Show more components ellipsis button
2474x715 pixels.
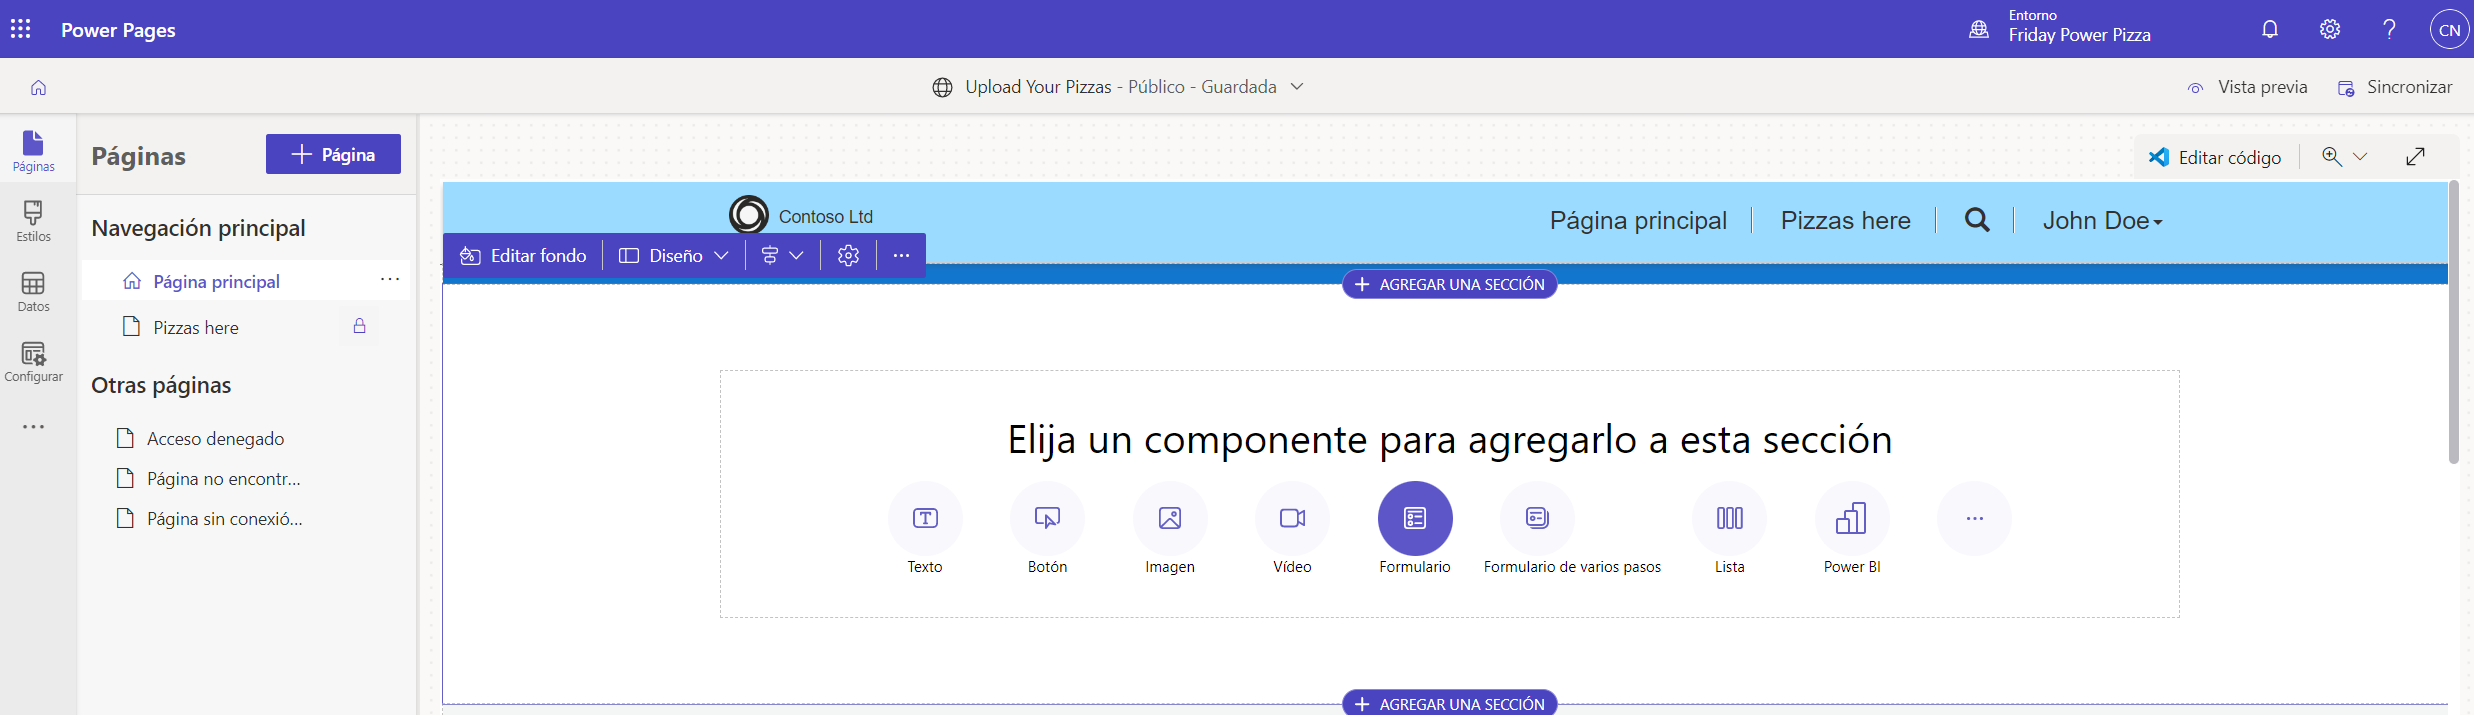pyautogui.click(x=1974, y=518)
